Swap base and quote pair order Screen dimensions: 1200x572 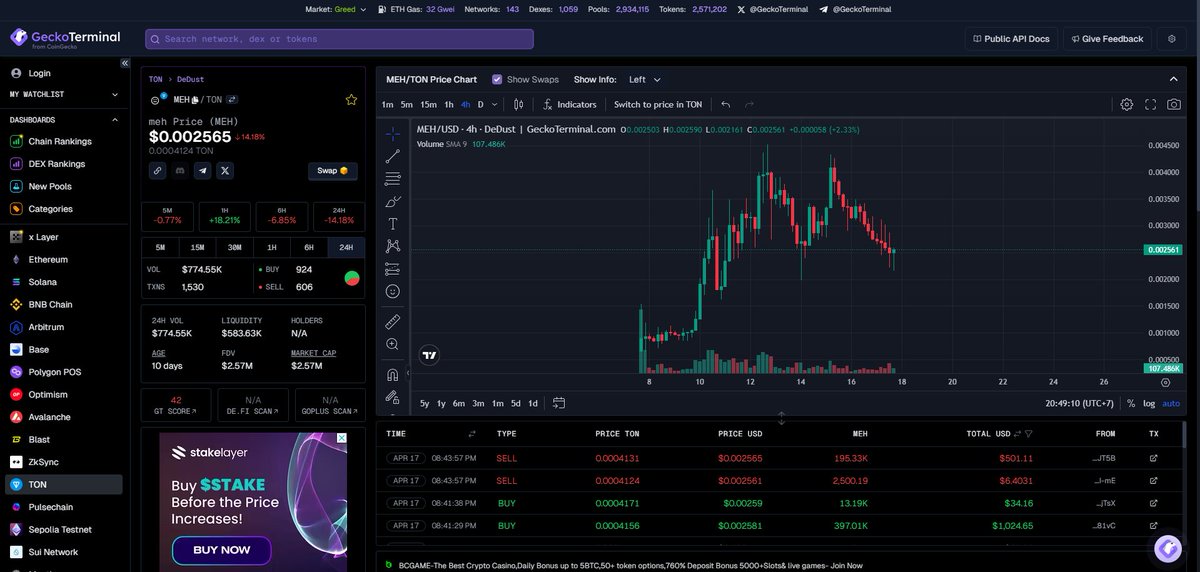(232, 100)
